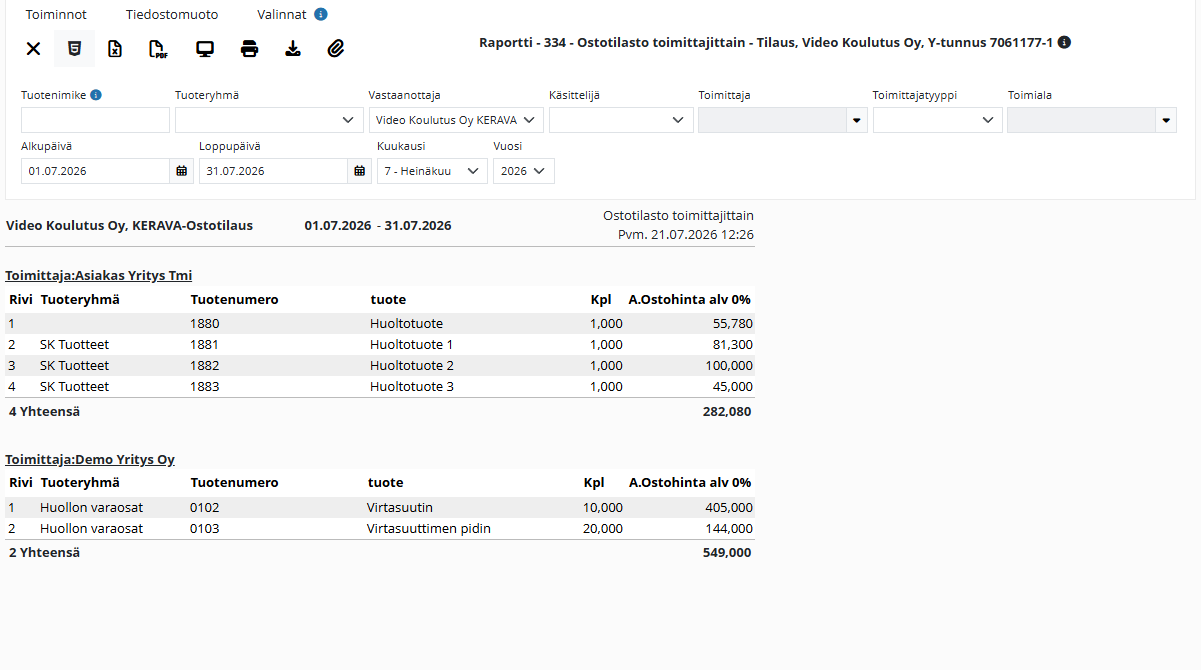Export the report as an Excel file

(115, 48)
